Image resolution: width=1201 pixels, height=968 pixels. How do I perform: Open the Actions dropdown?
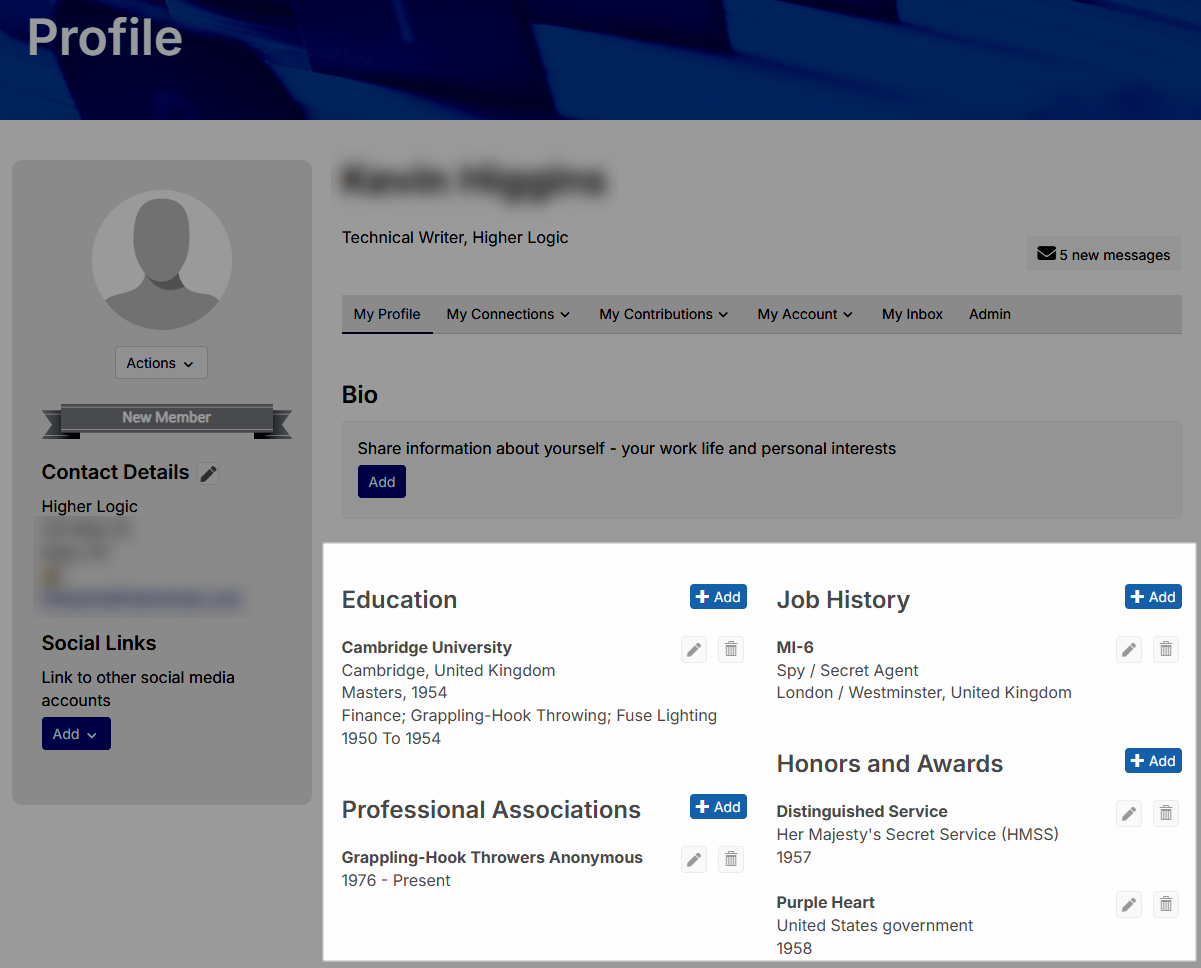(x=161, y=362)
